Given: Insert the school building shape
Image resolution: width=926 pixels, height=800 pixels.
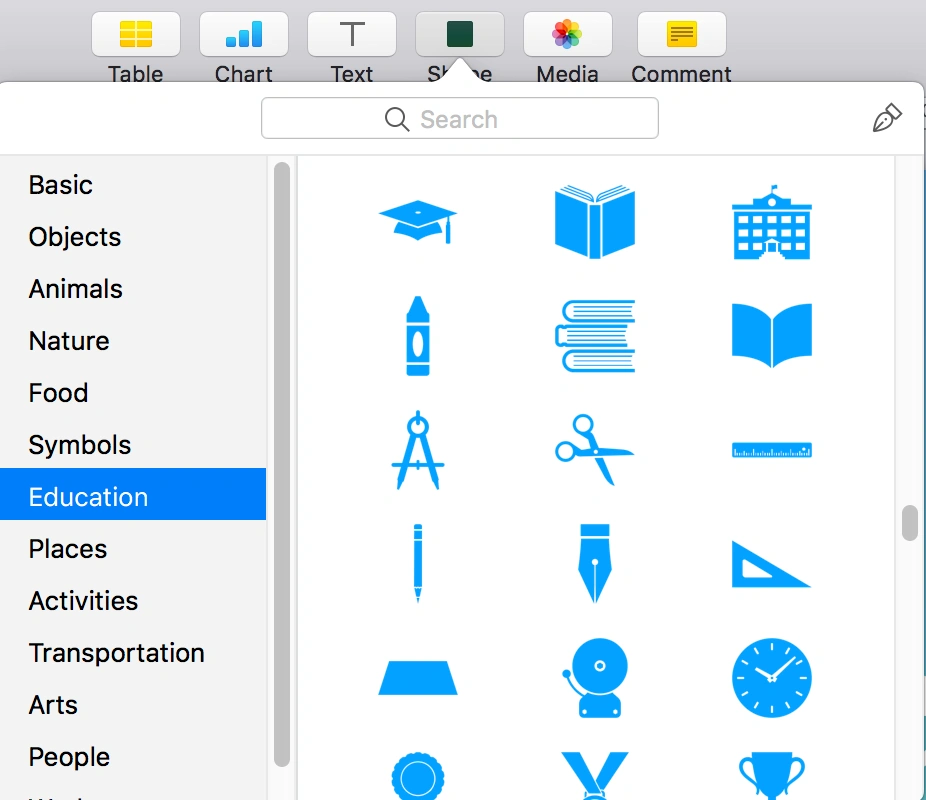Looking at the screenshot, I should (x=772, y=222).
